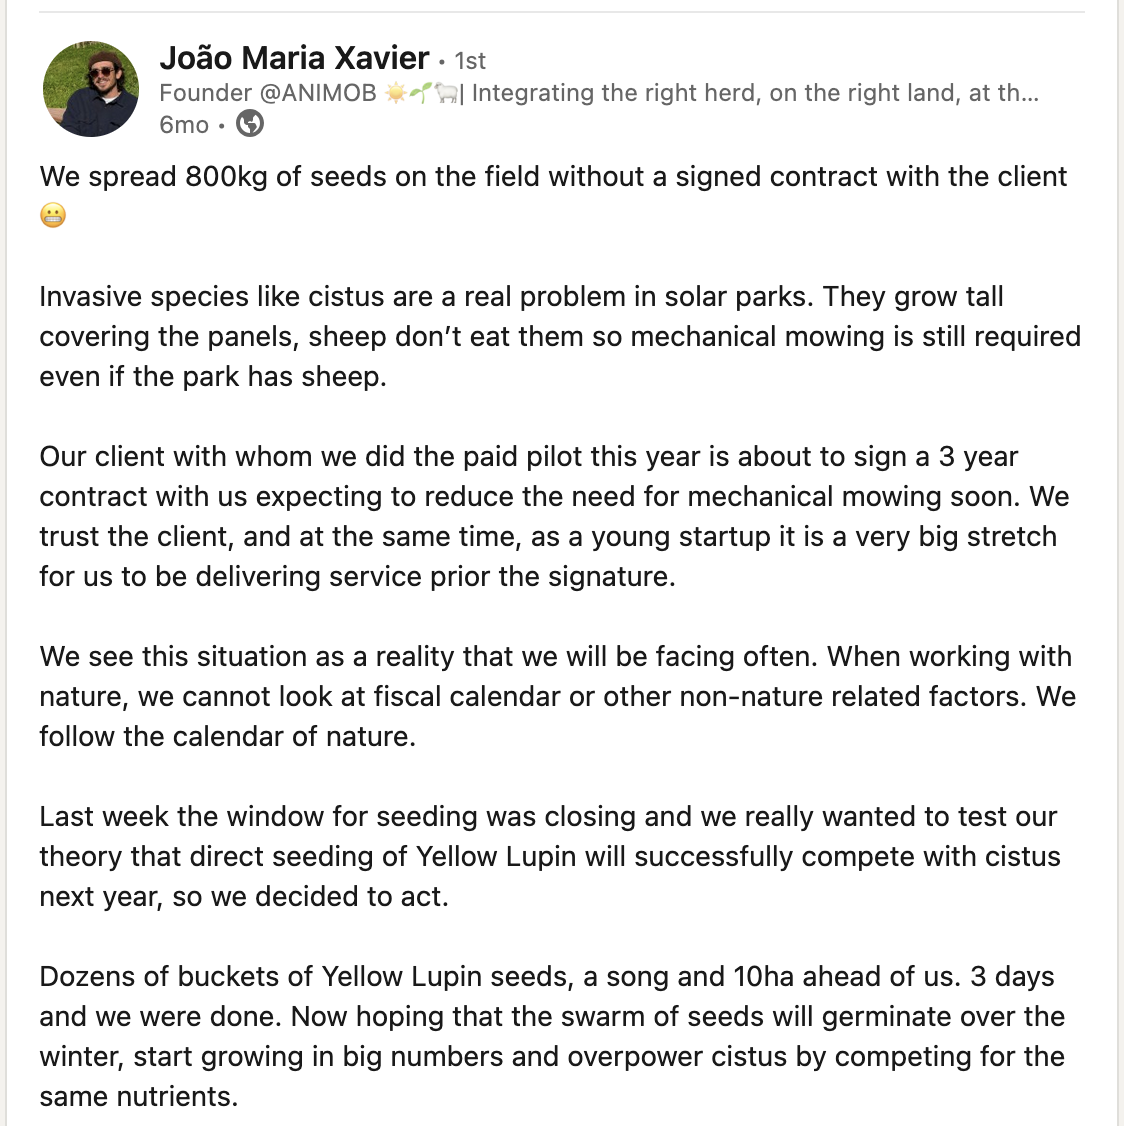Click the João Maria Xavier name link
Viewport: 1124px width, 1126px height.
[x=294, y=58]
